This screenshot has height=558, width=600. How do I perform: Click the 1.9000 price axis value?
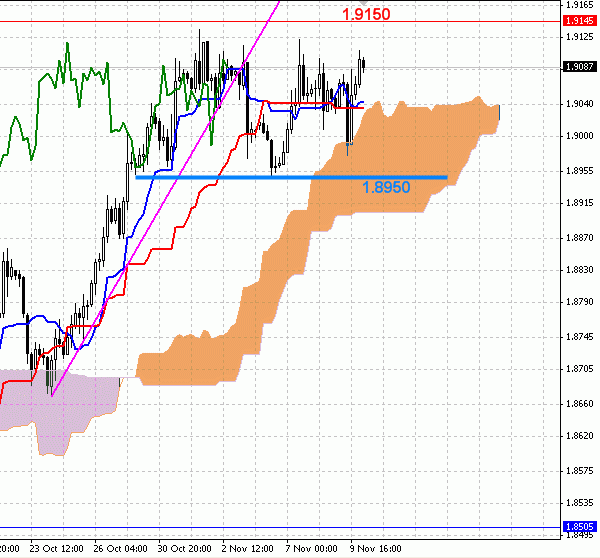tap(579, 136)
